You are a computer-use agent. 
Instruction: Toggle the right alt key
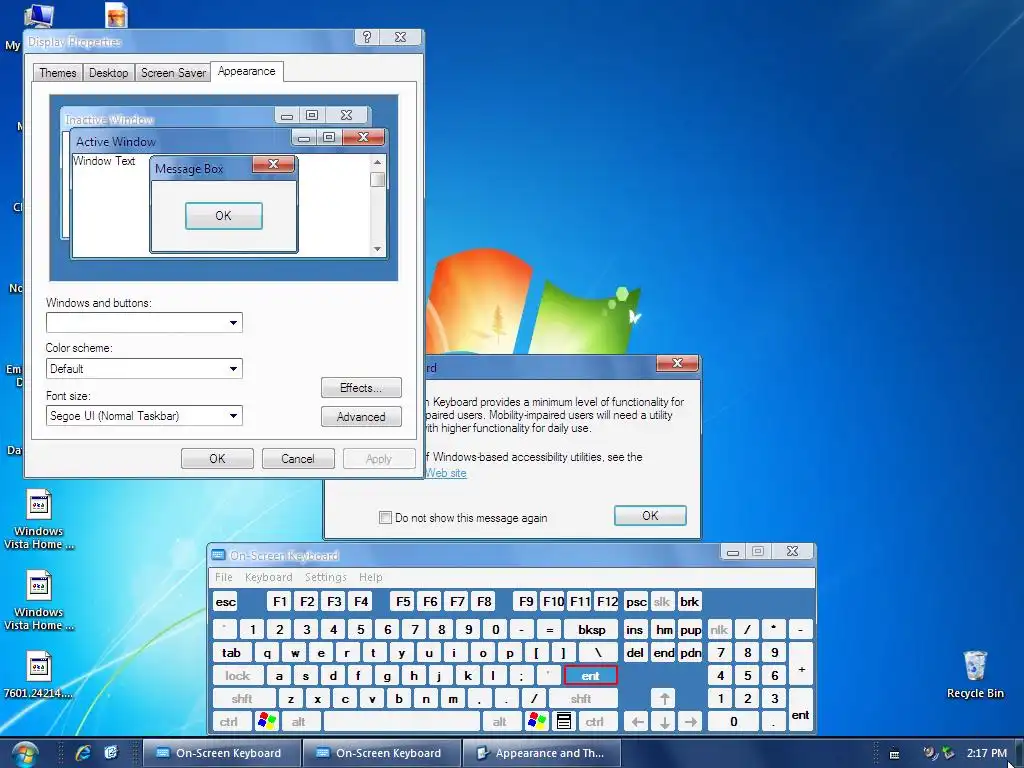[x=500, y=722]
